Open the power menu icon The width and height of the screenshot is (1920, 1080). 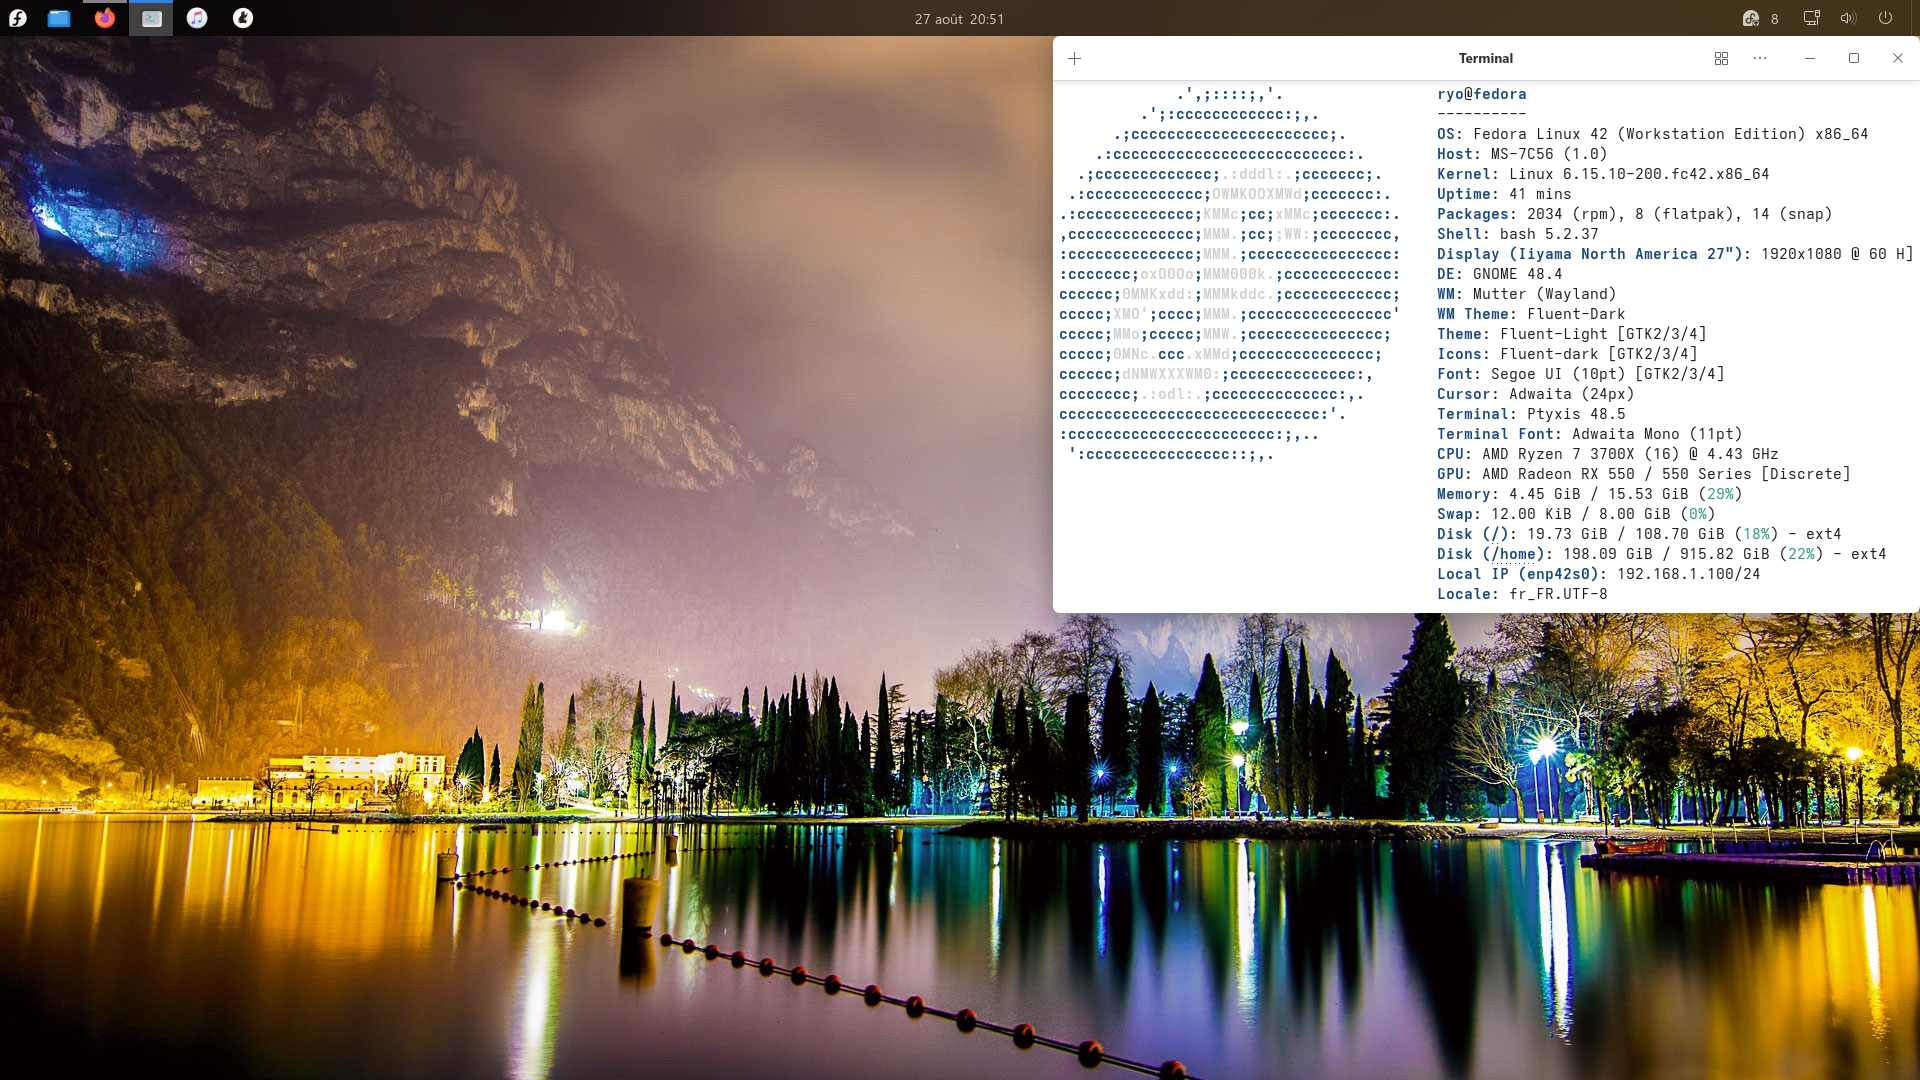point(1885,18)
